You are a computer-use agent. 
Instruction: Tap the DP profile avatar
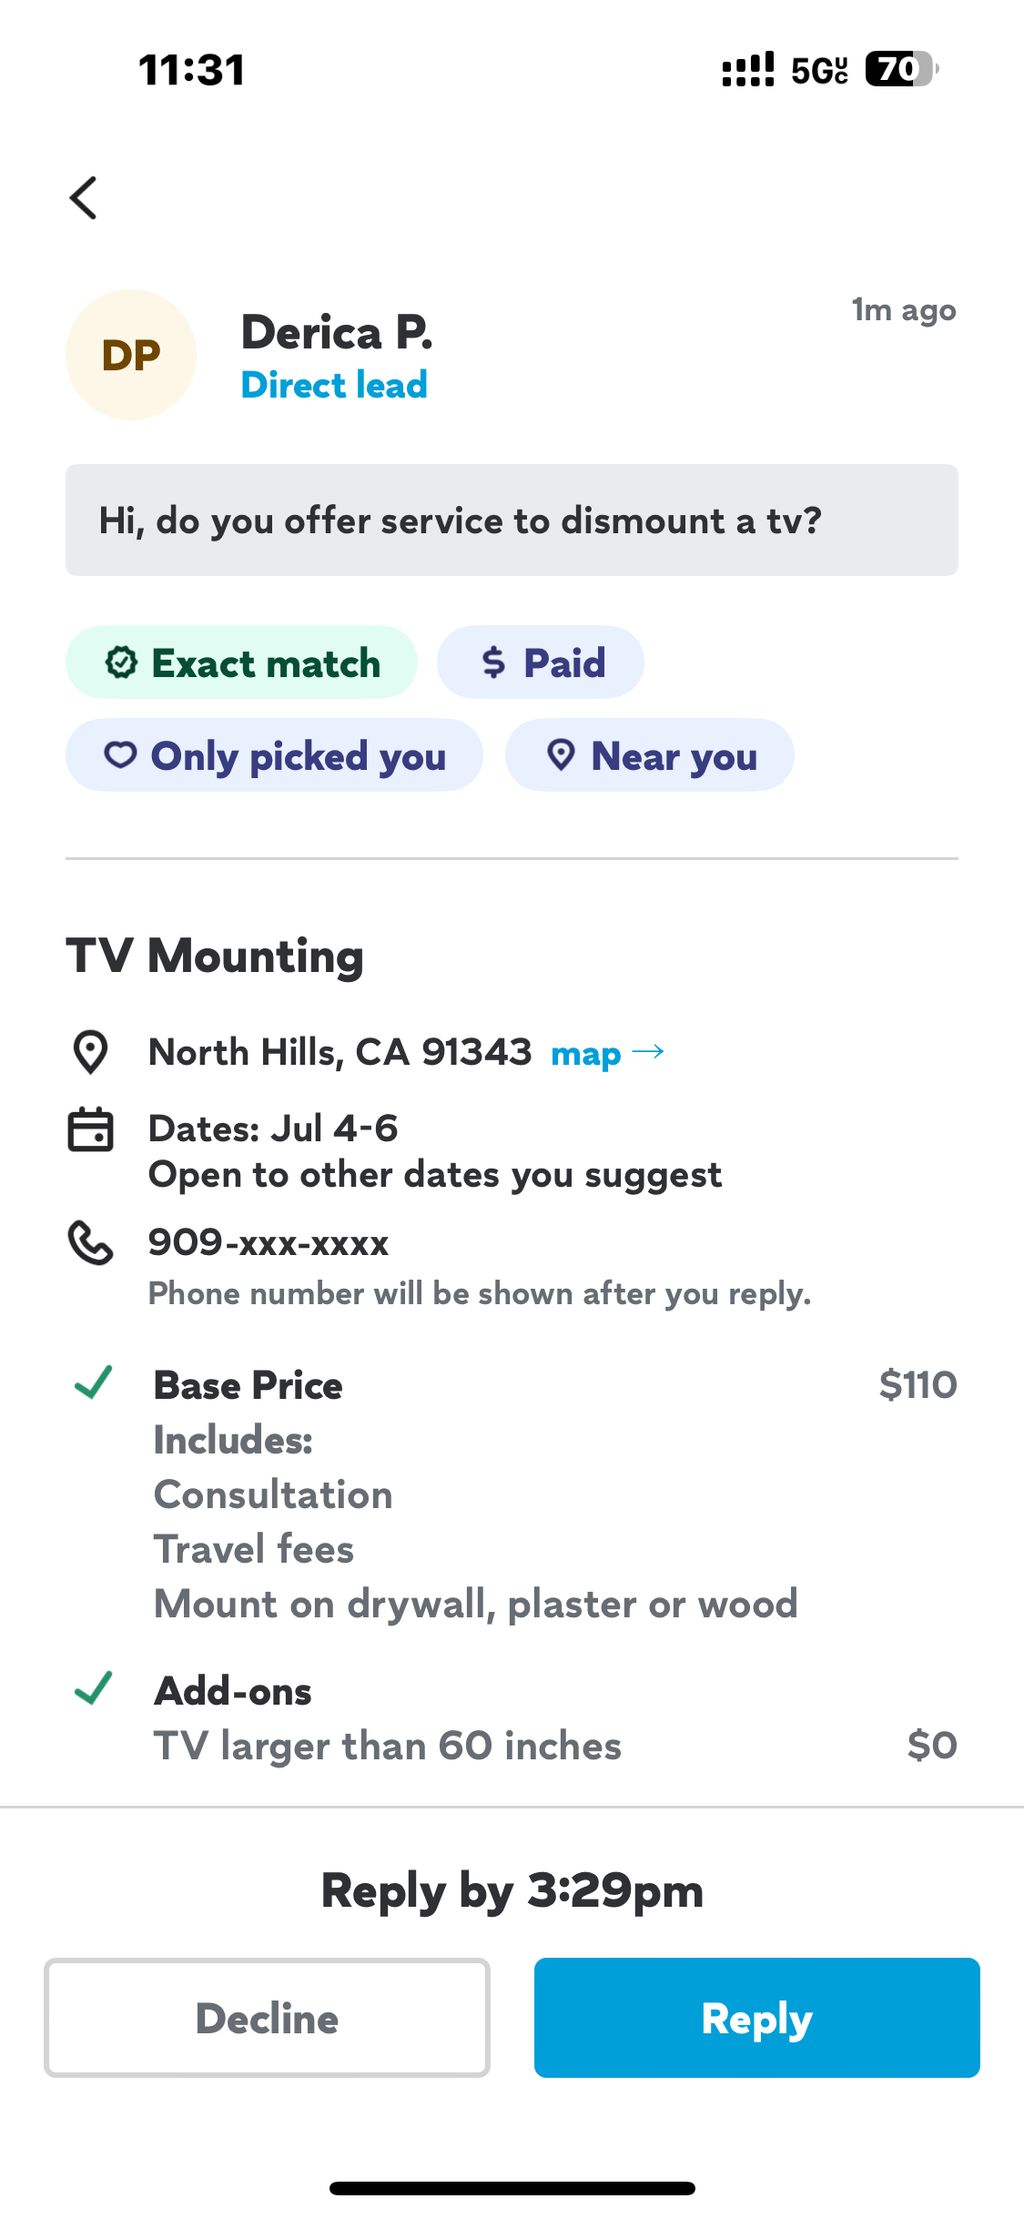131,355
